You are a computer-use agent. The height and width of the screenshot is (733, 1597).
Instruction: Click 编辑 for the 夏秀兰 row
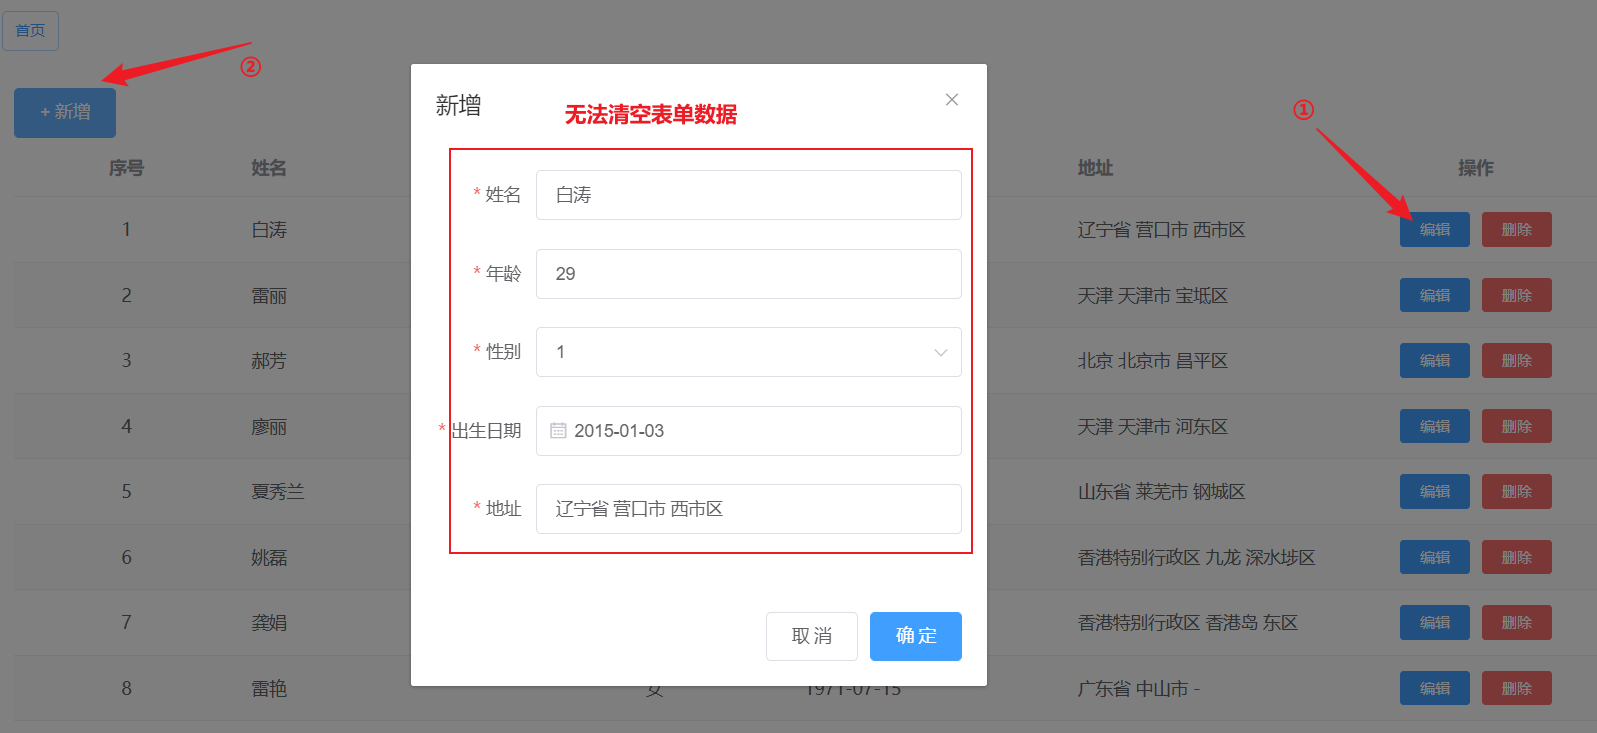click(1435, 492)
